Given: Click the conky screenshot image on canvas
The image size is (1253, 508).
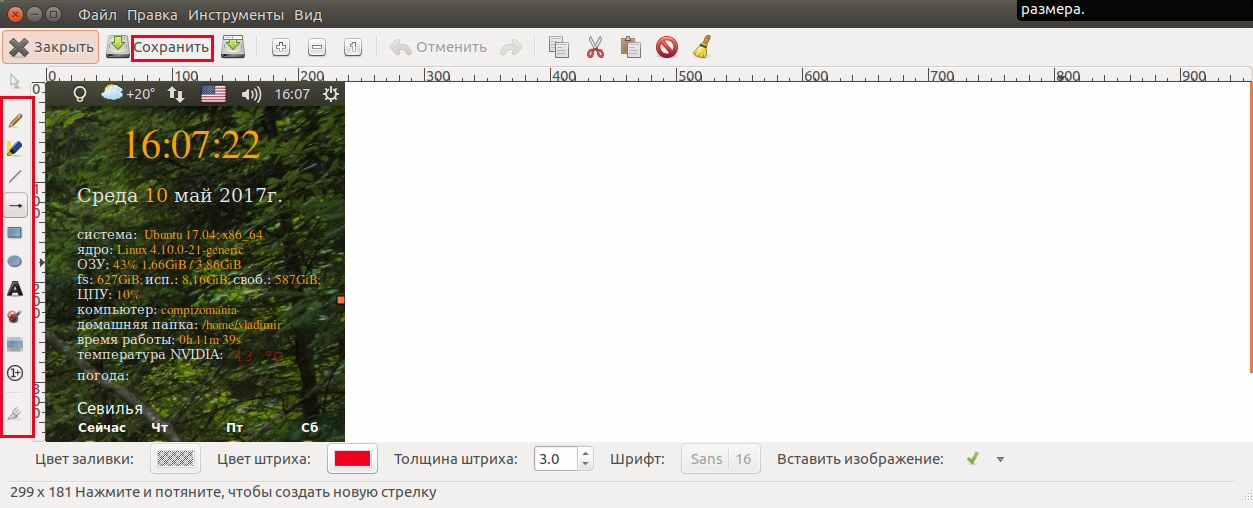Looking at the screenshot, I should tap(195, 261).
